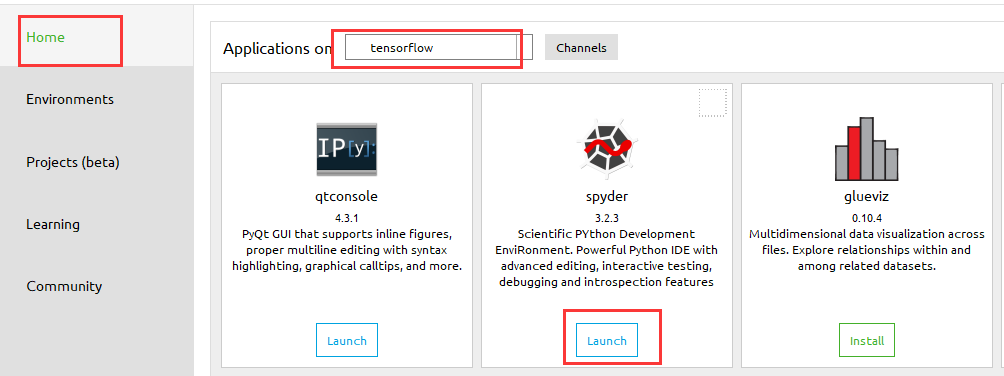Open spyder card options gear
This screenshot has width=1004, height=376.
713,103
